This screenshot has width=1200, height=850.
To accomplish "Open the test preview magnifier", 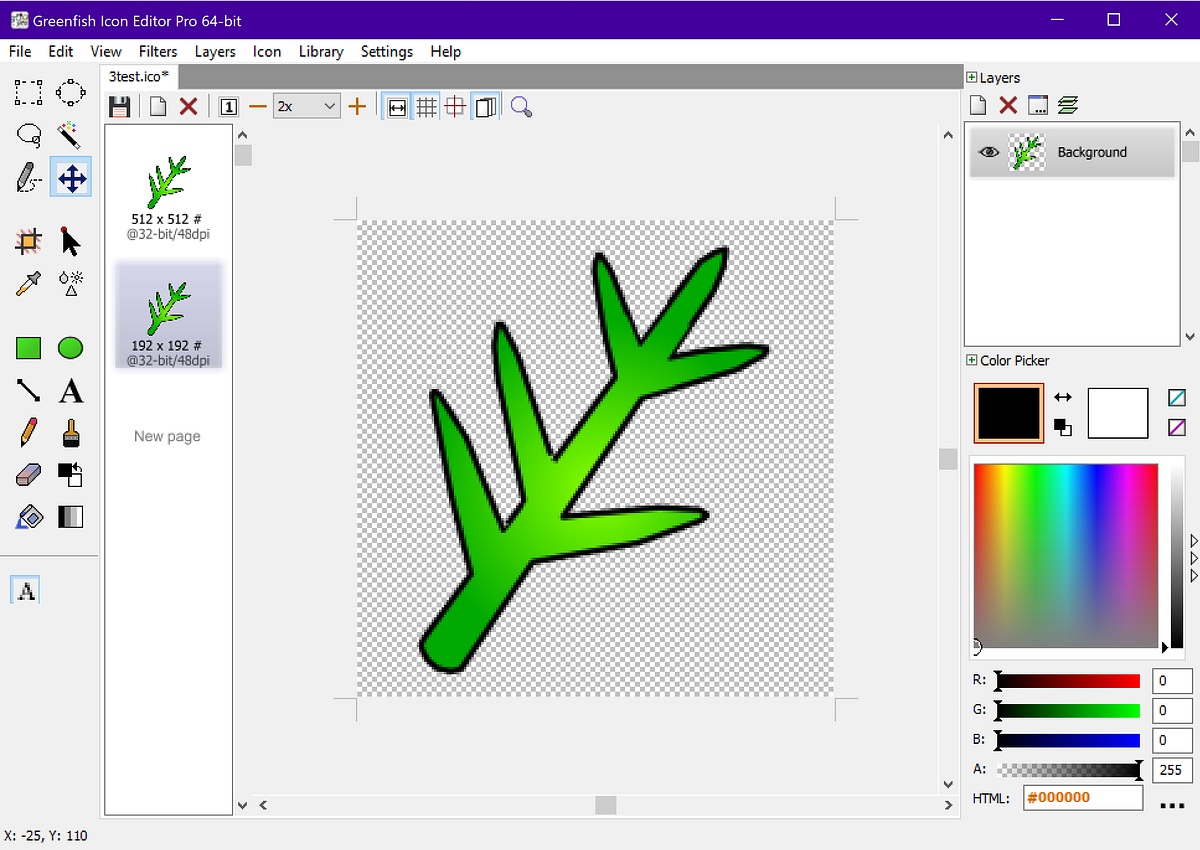I will tap(521, 106).
